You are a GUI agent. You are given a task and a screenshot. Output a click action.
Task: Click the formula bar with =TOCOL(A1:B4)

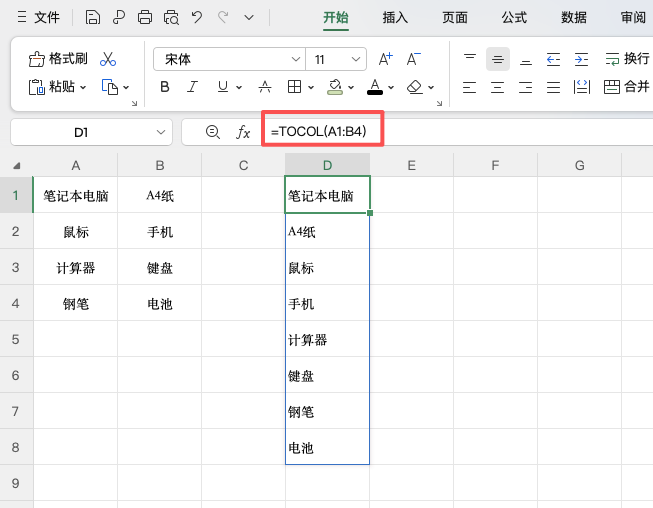[x=458, y=132]
